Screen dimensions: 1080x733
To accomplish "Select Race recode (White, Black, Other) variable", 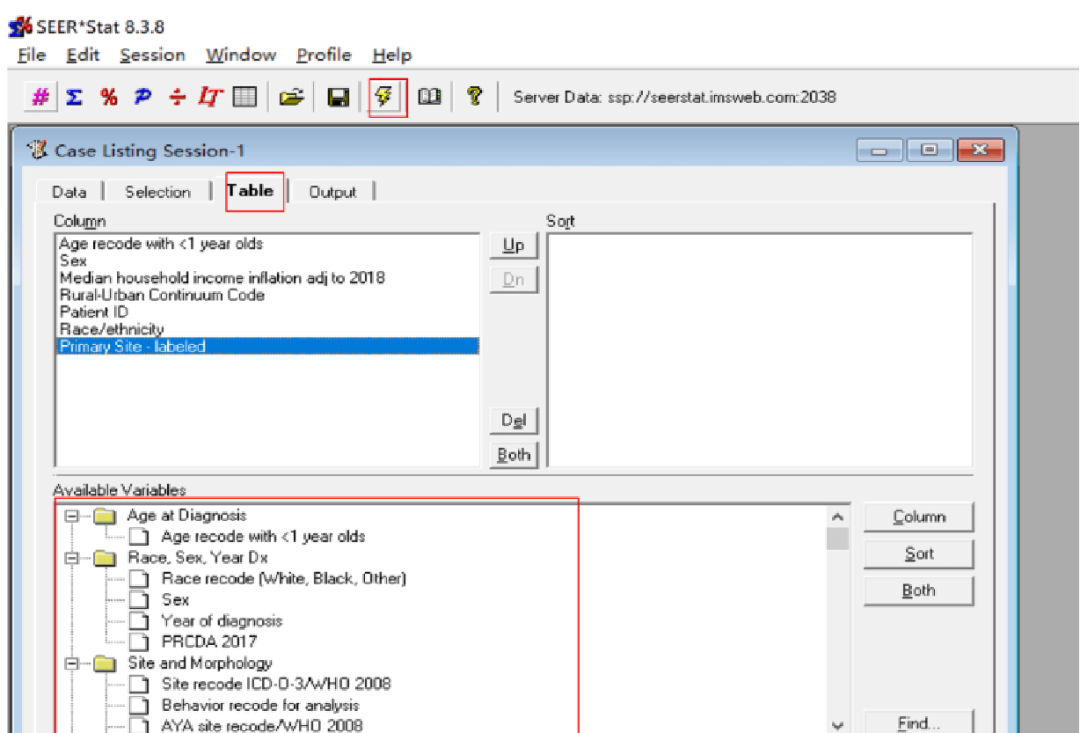I will 284,579.
